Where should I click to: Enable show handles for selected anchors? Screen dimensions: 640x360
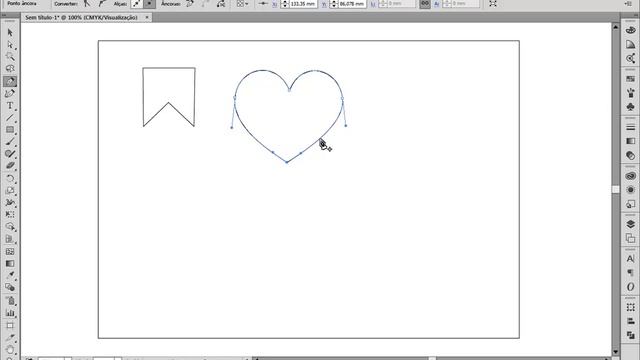click(136, 4)
